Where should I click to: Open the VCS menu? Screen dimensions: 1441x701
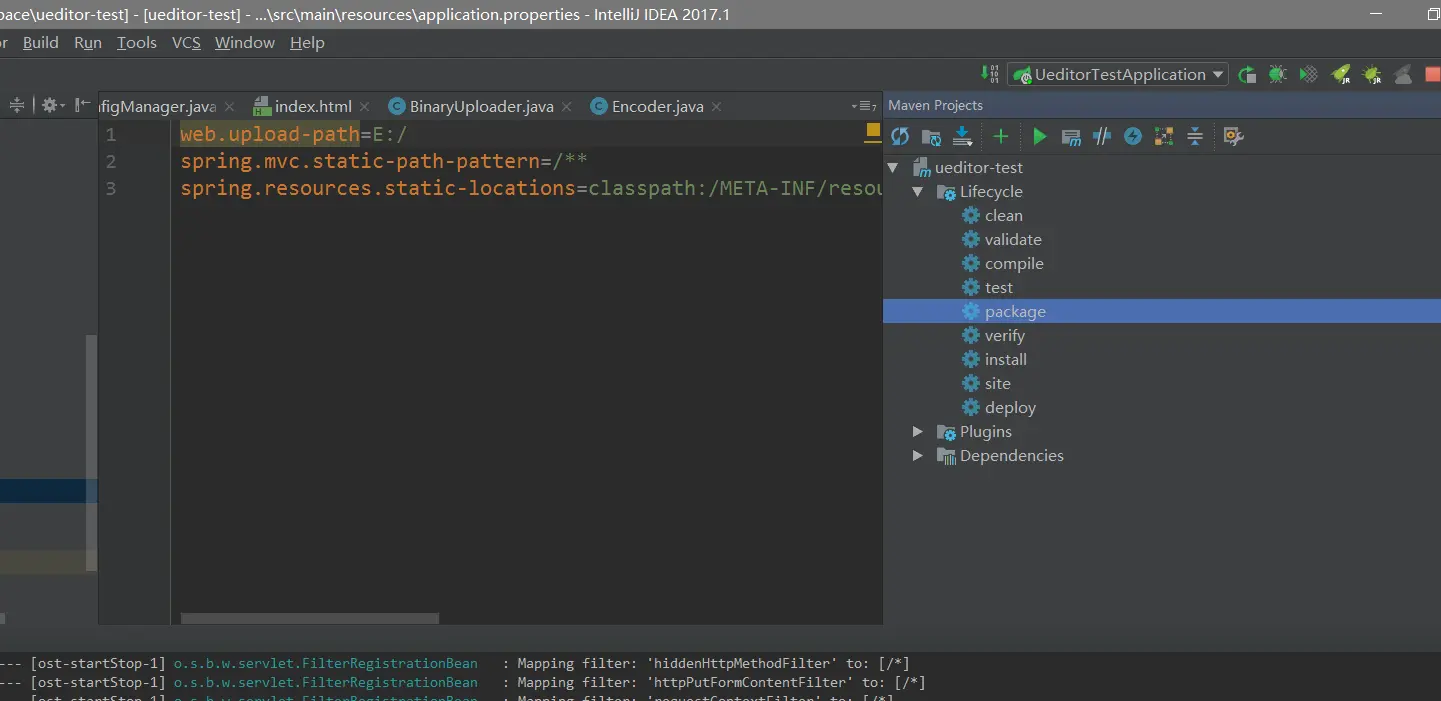(x=186, y=43)
